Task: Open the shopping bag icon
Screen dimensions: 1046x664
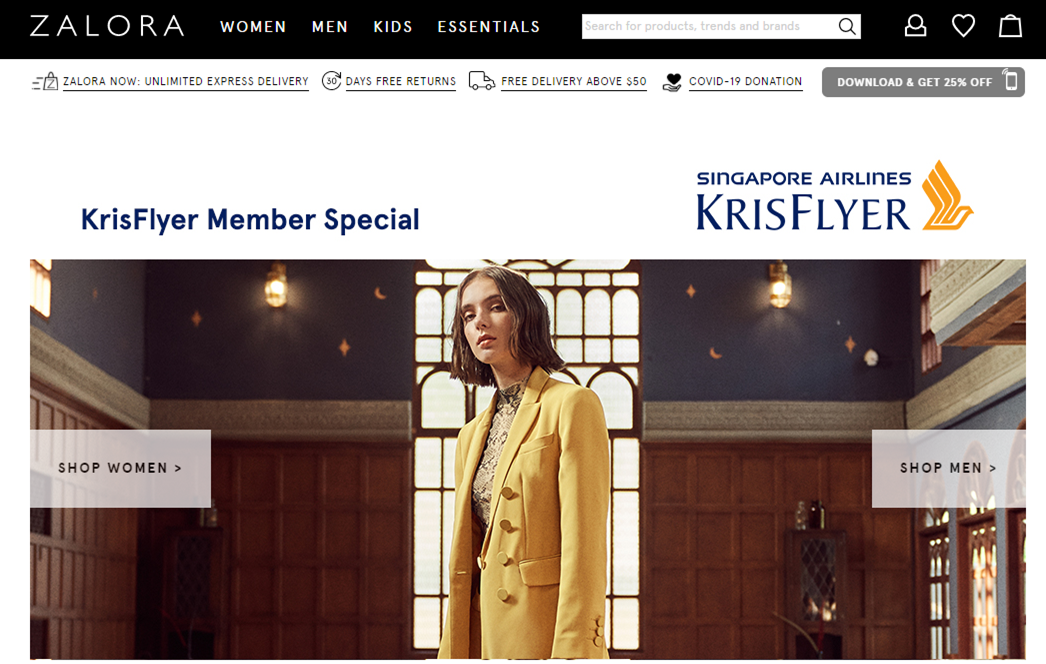Action: click(x=1010, y=26)
